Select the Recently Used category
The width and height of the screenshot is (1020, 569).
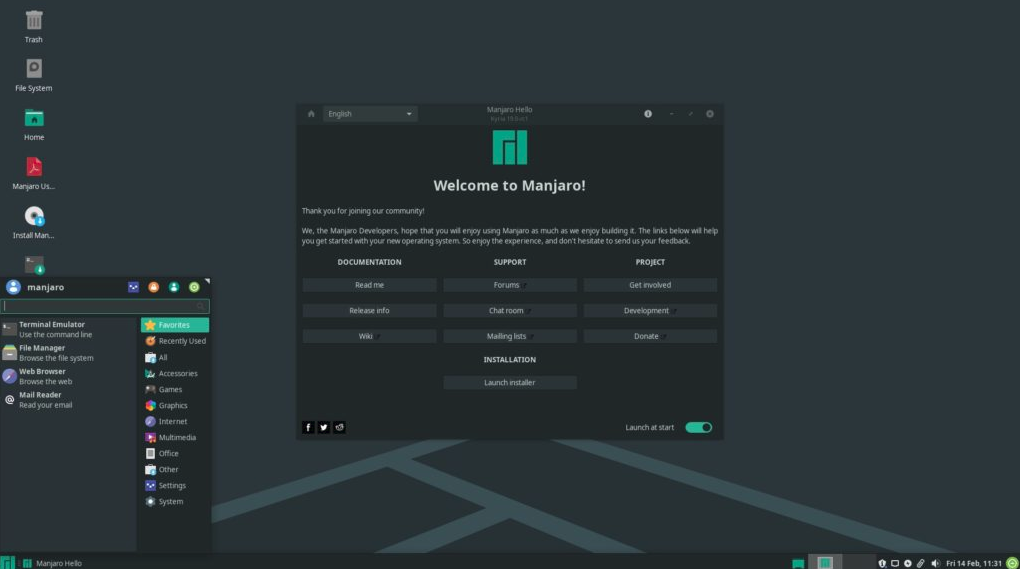point(181,341)
